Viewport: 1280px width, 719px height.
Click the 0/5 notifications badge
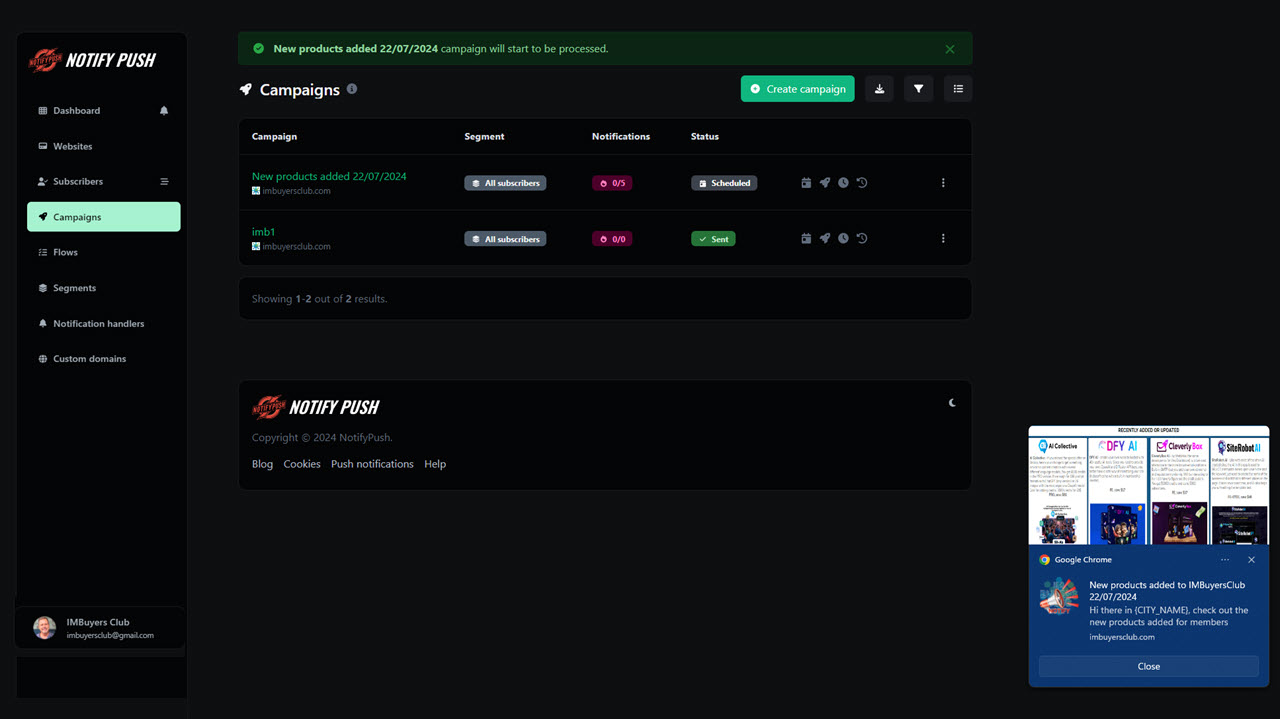click(612, 183)
